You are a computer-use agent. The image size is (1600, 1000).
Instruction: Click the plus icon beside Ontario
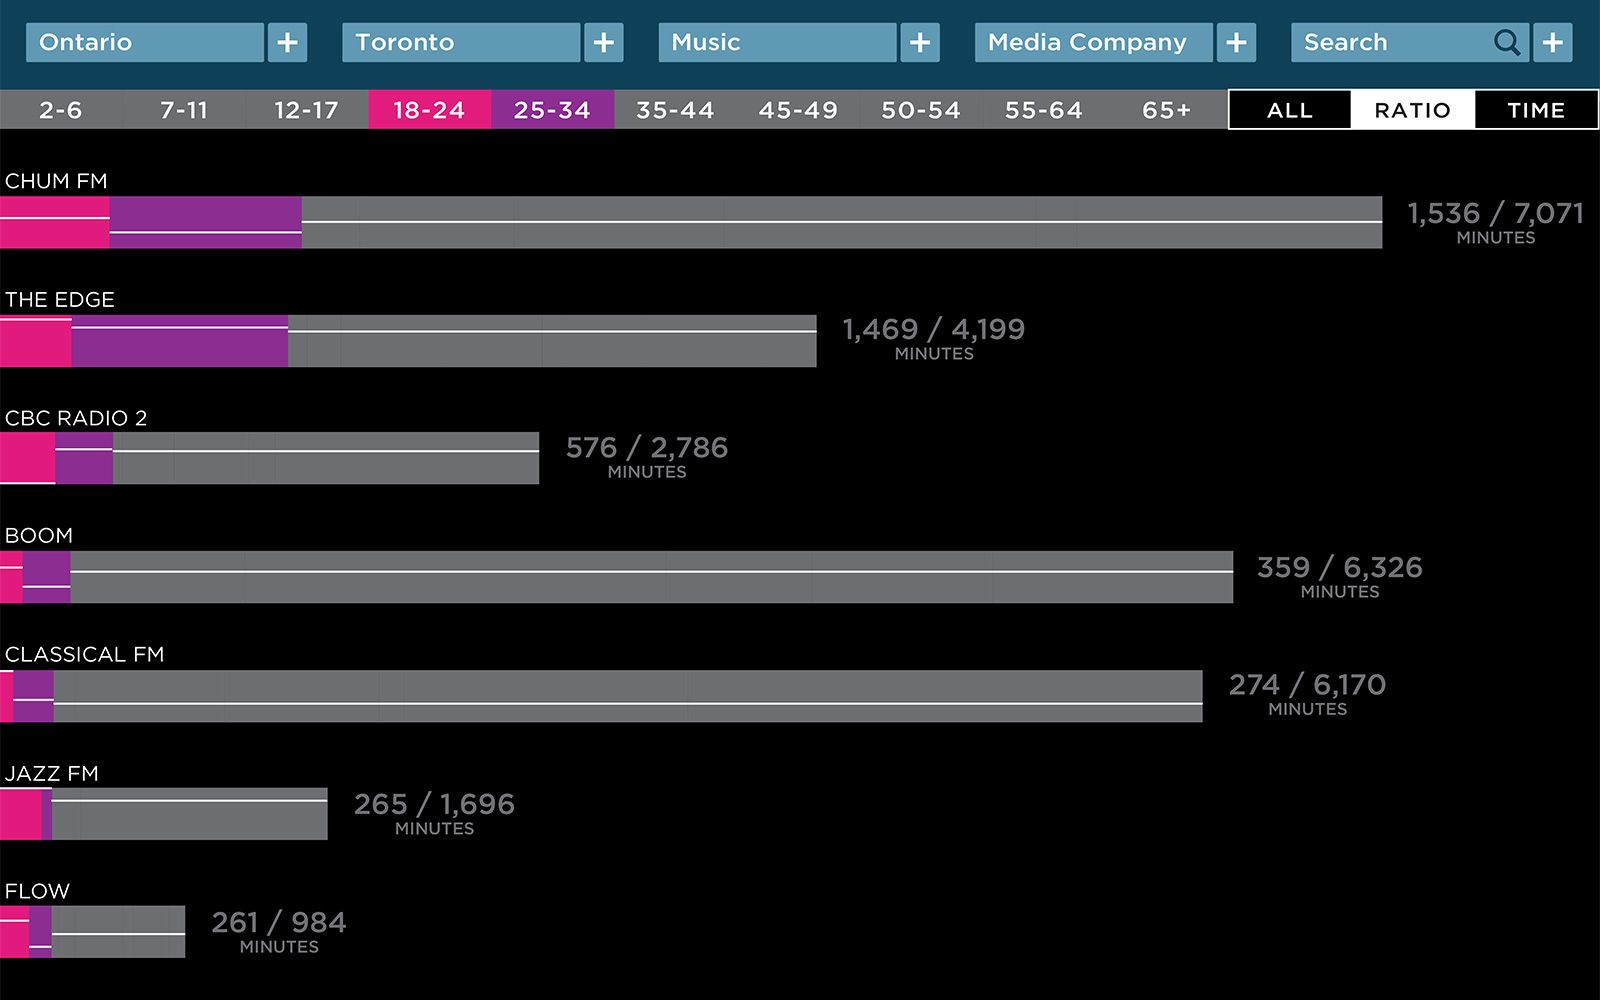[287, 43]
